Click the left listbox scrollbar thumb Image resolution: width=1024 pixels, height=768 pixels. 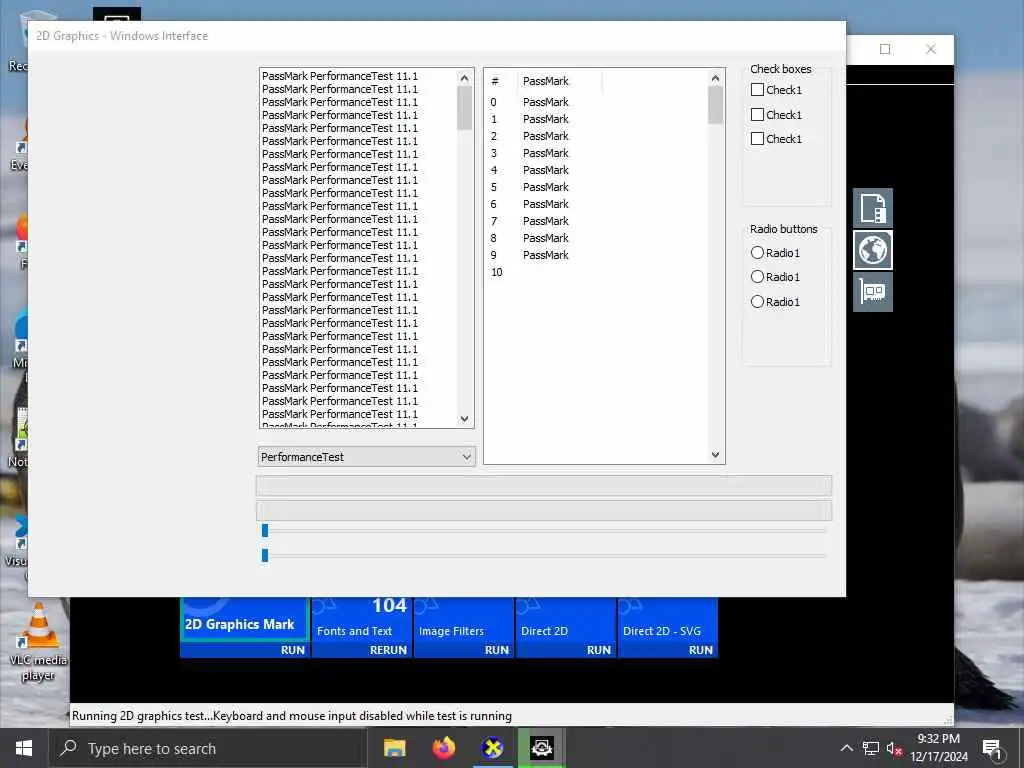464,108
